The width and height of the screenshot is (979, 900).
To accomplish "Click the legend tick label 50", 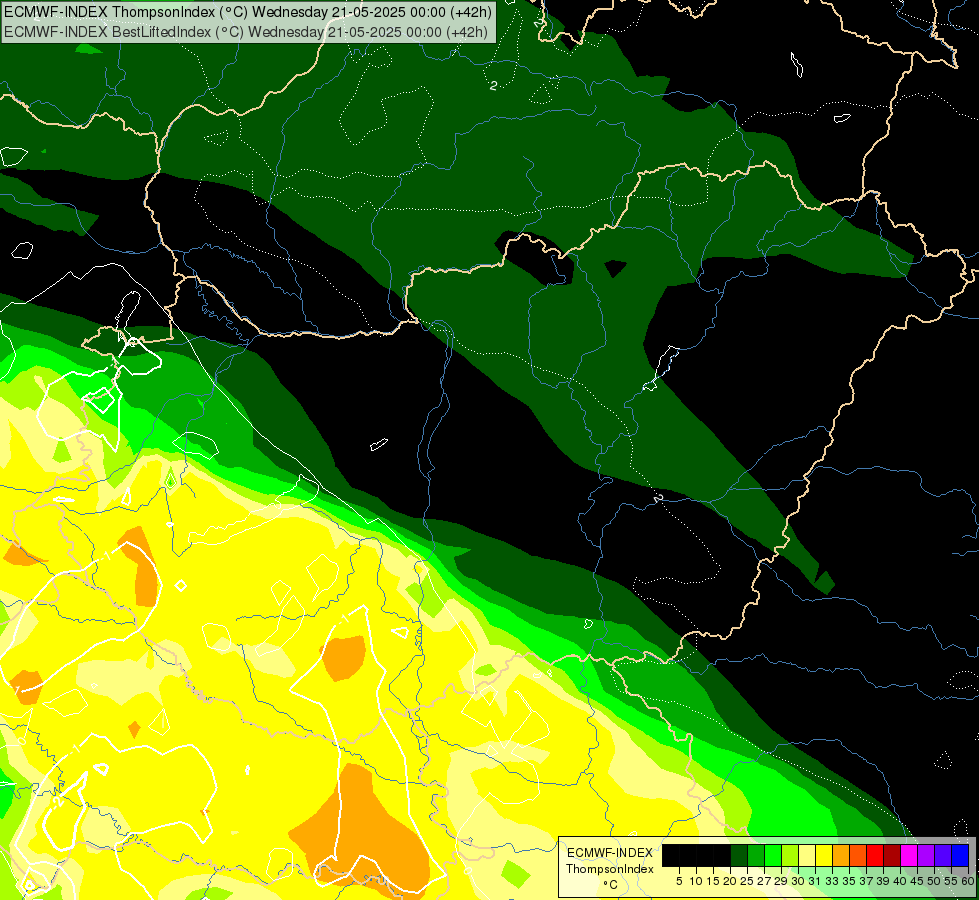I will (x=935, y=881).
